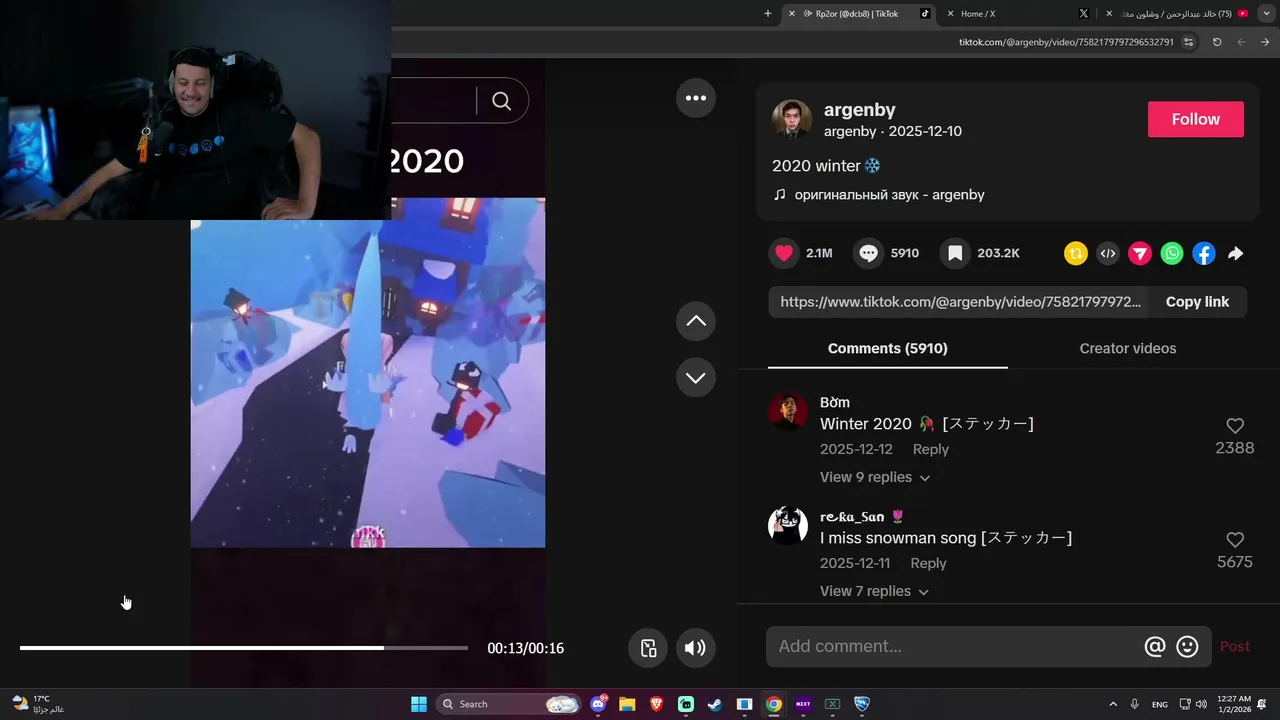Insert mention with @ icon
1280x720 pixels.
coord(1155,647)
